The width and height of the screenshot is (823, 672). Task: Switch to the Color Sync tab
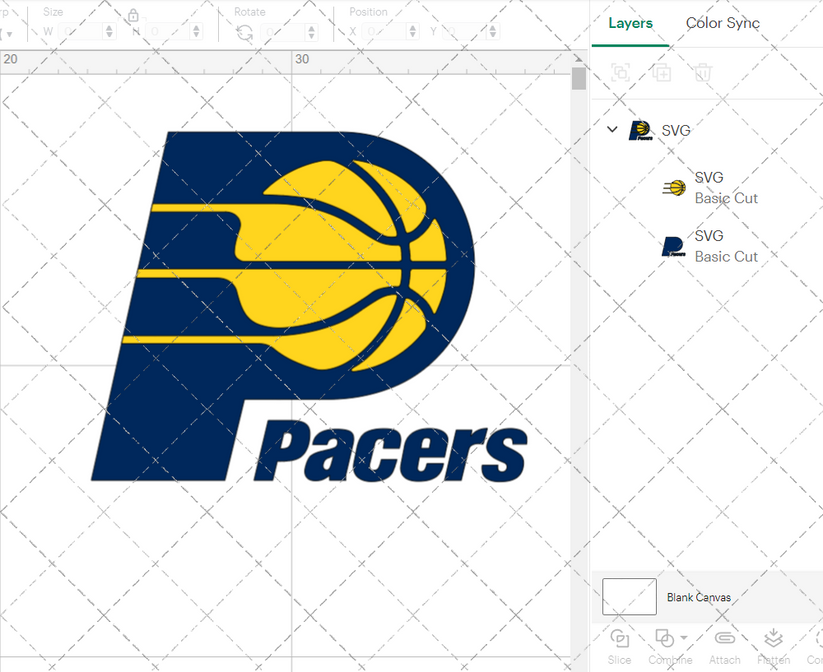pyautogui.click(x=722, y=23)
